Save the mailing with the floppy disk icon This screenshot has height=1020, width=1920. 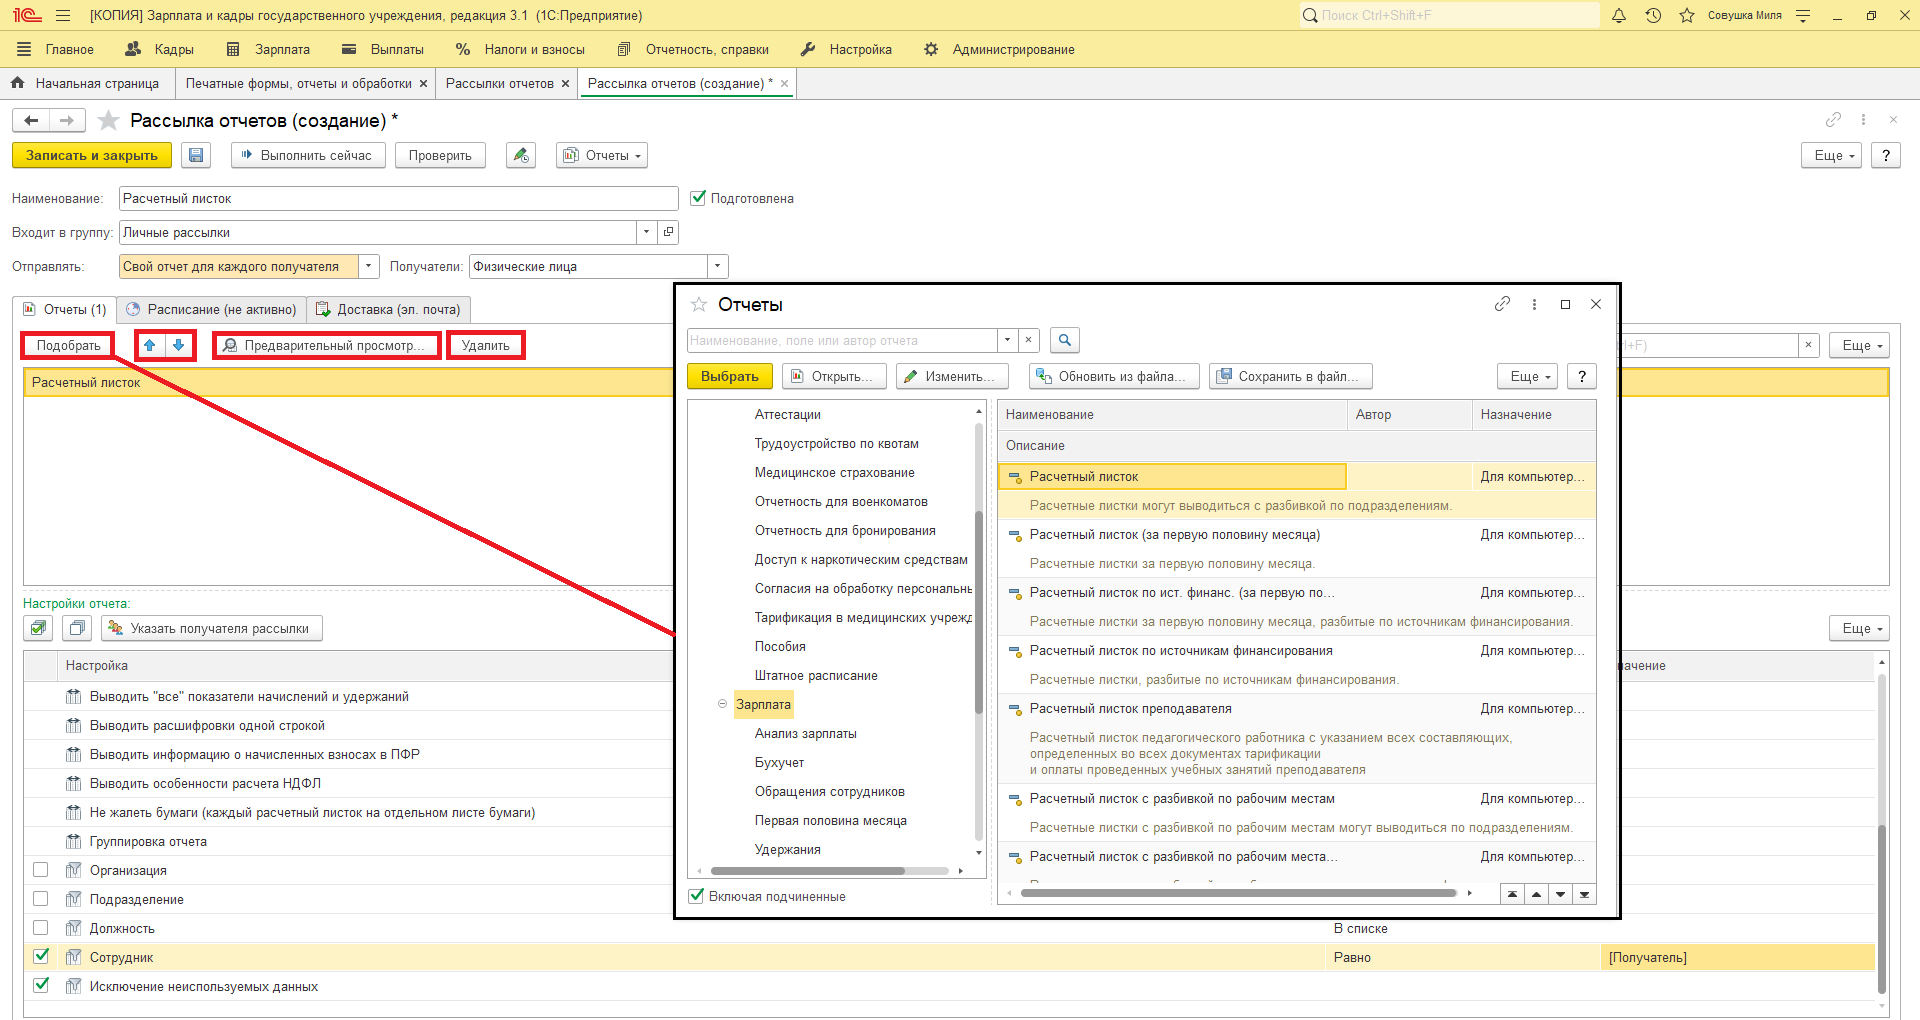point(196,155)
